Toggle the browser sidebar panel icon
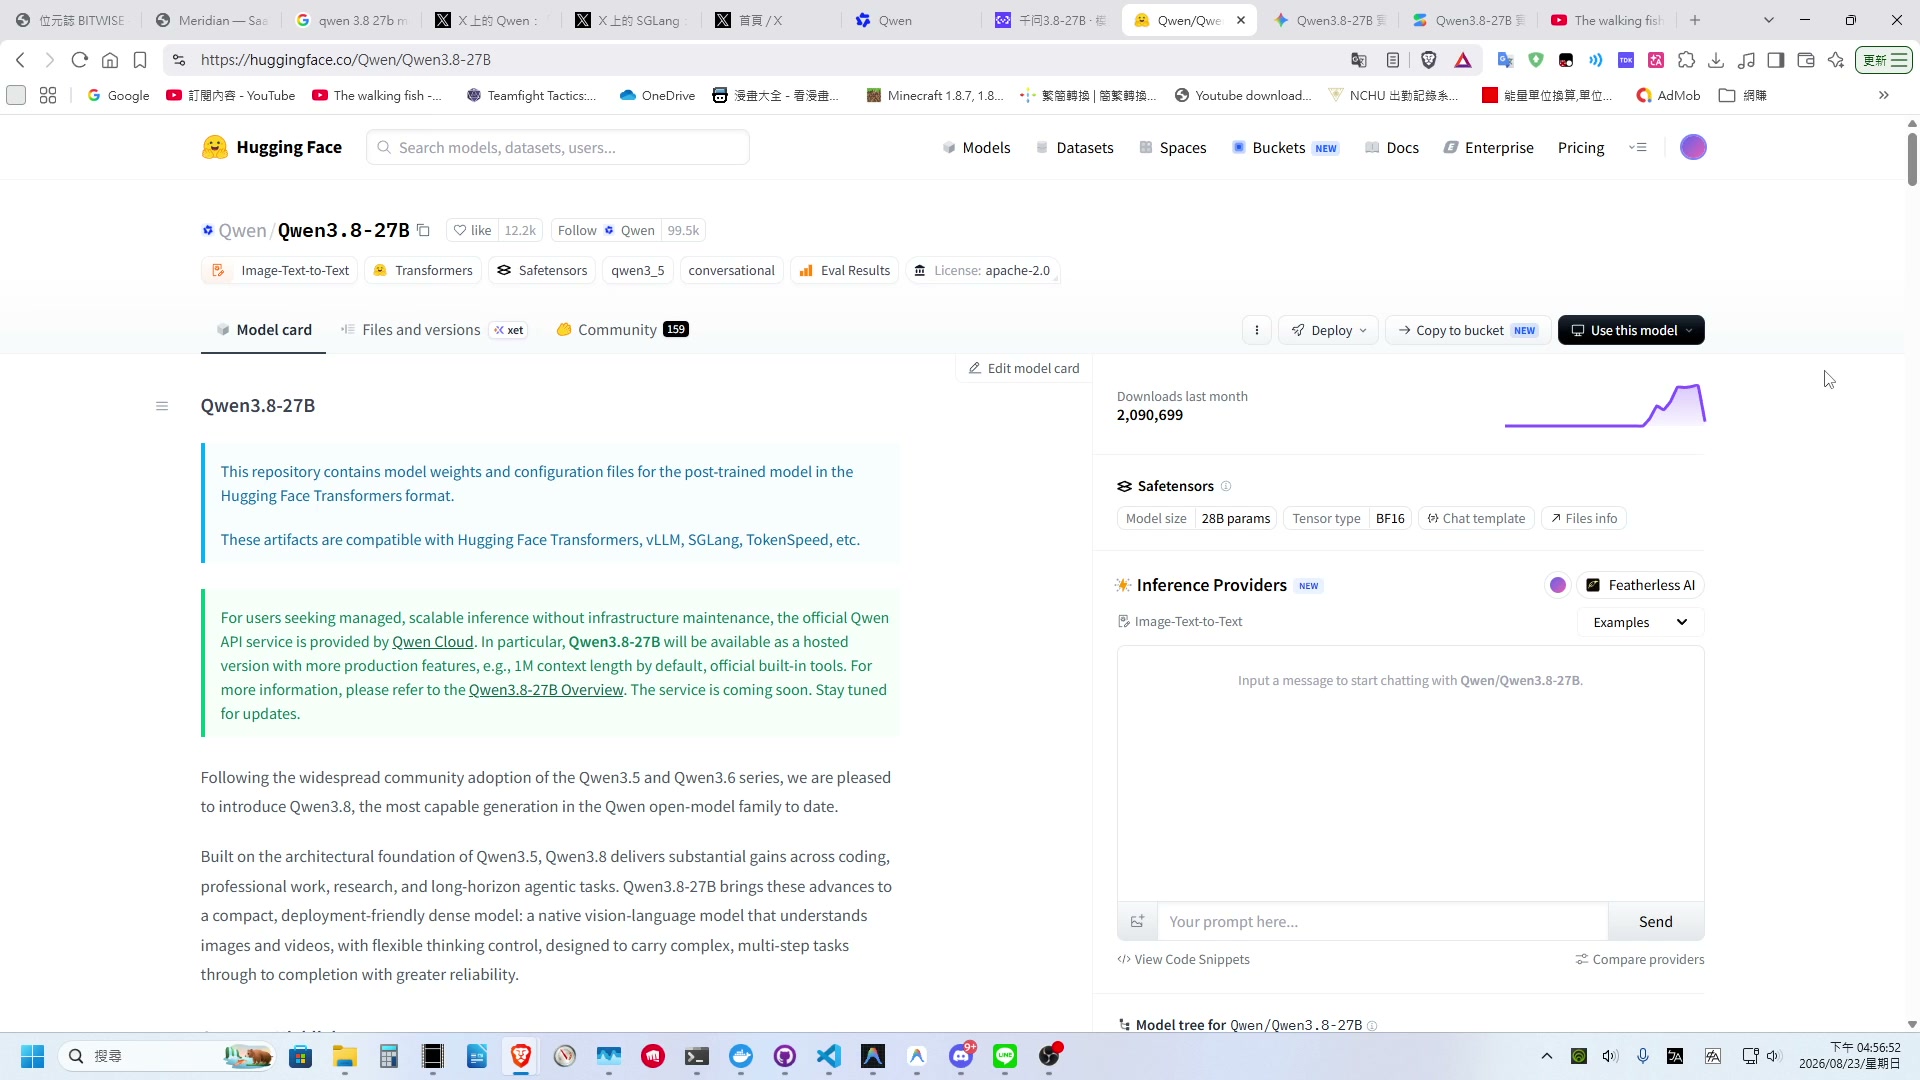Screen dimensions: 1920x1080 point(1776,60)
